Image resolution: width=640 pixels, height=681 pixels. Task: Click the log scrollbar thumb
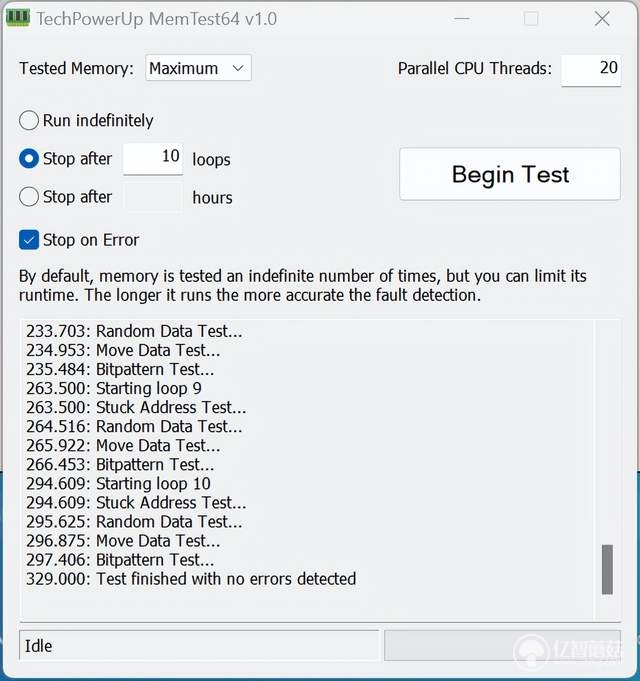tap(607, 569)
